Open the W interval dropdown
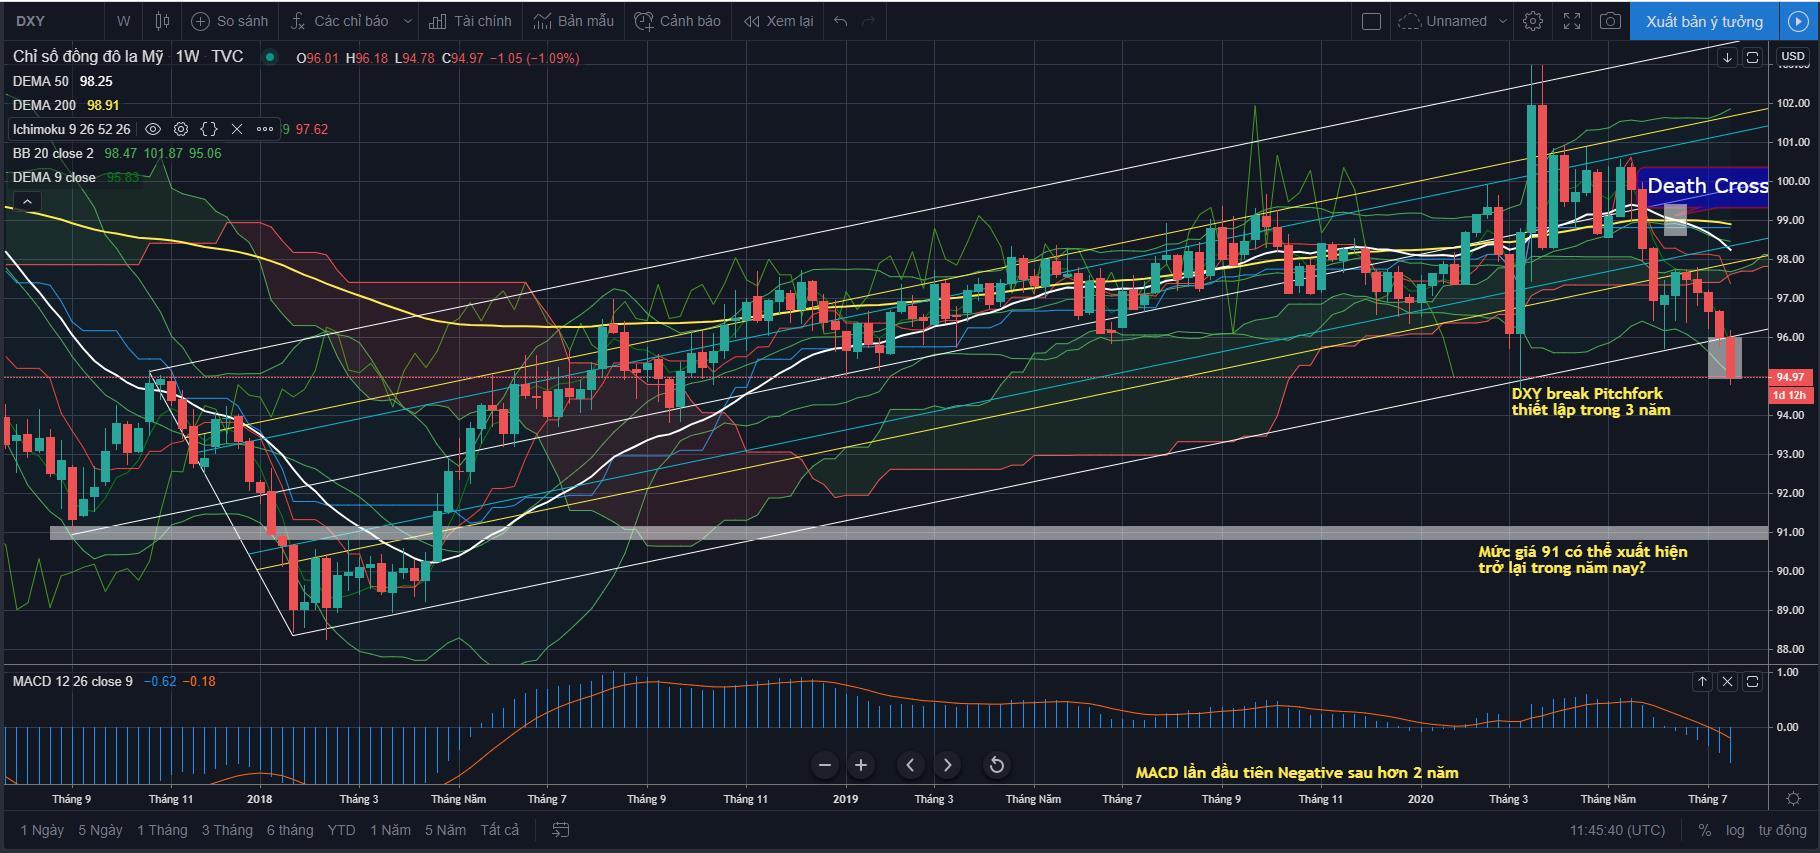The image size is (1820, 853). 123,21
